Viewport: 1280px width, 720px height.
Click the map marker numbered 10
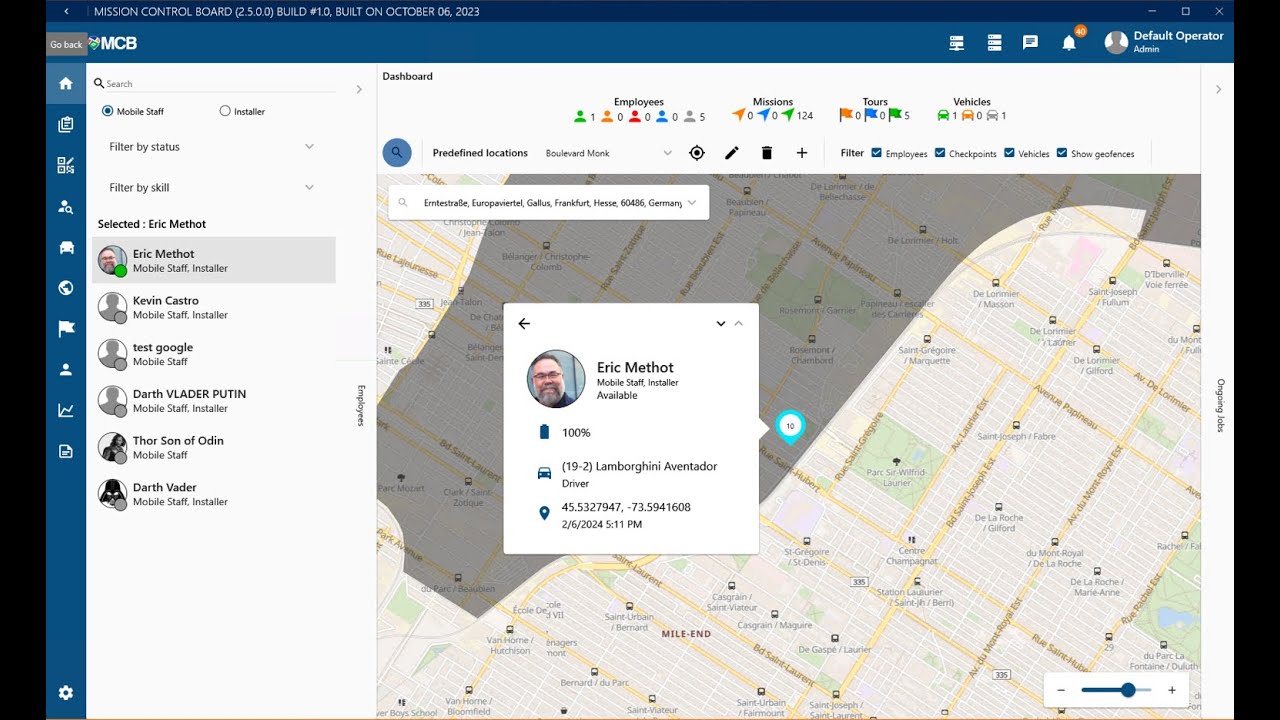[x=790, y=427]
